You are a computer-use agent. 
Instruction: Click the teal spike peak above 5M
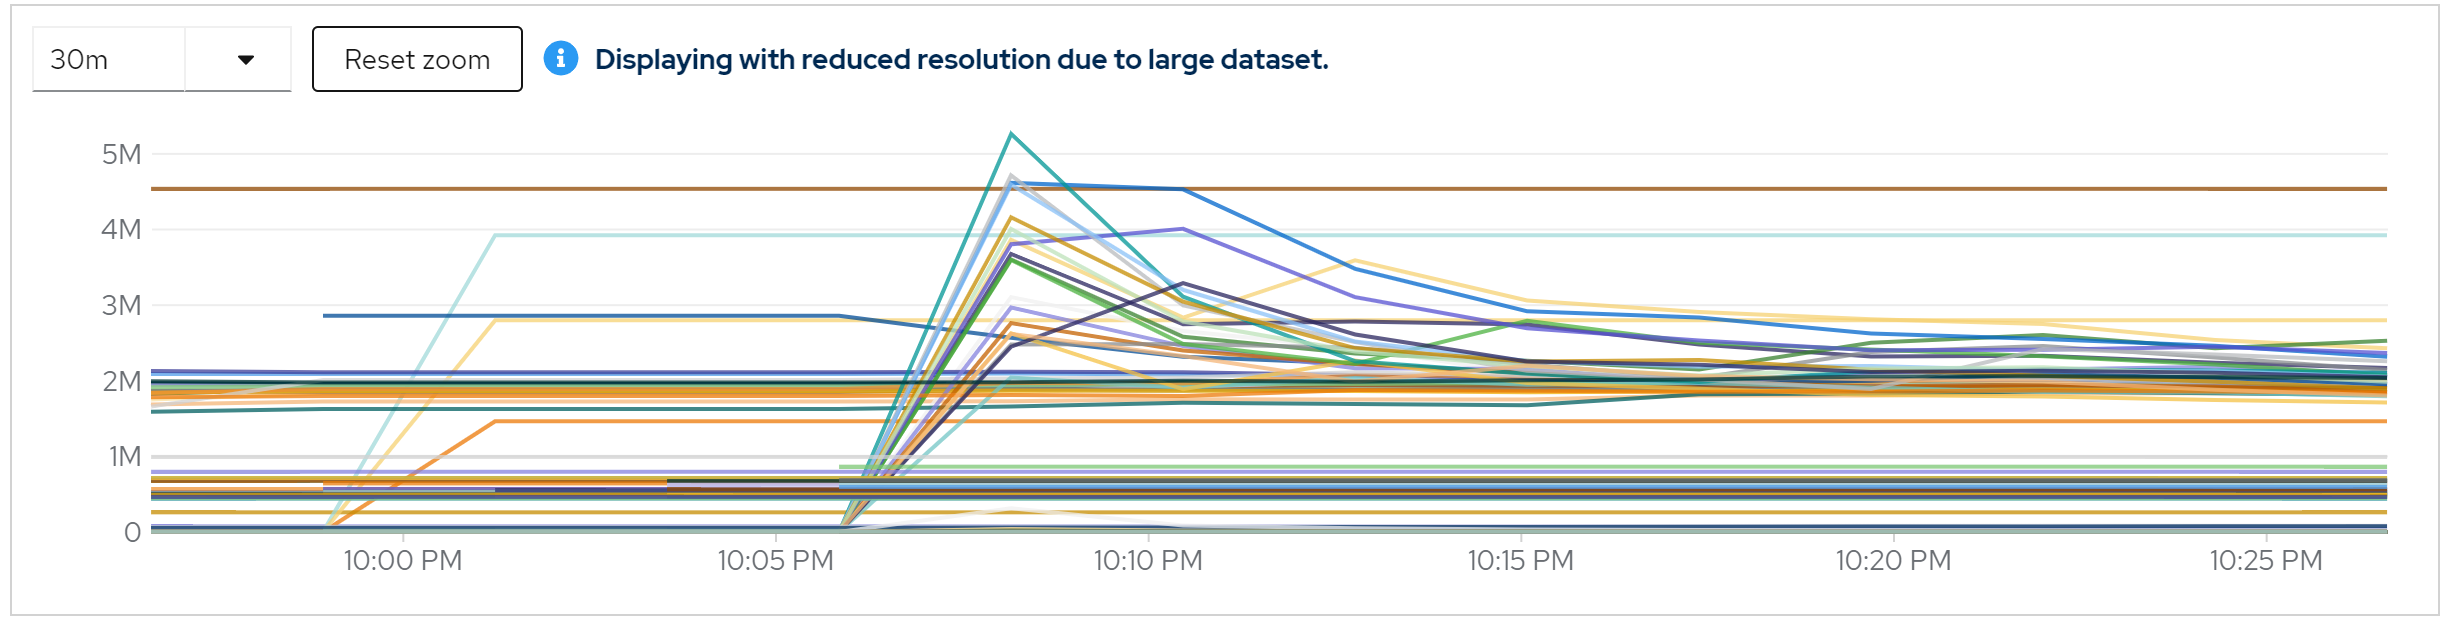click(x=1012, y=134)
